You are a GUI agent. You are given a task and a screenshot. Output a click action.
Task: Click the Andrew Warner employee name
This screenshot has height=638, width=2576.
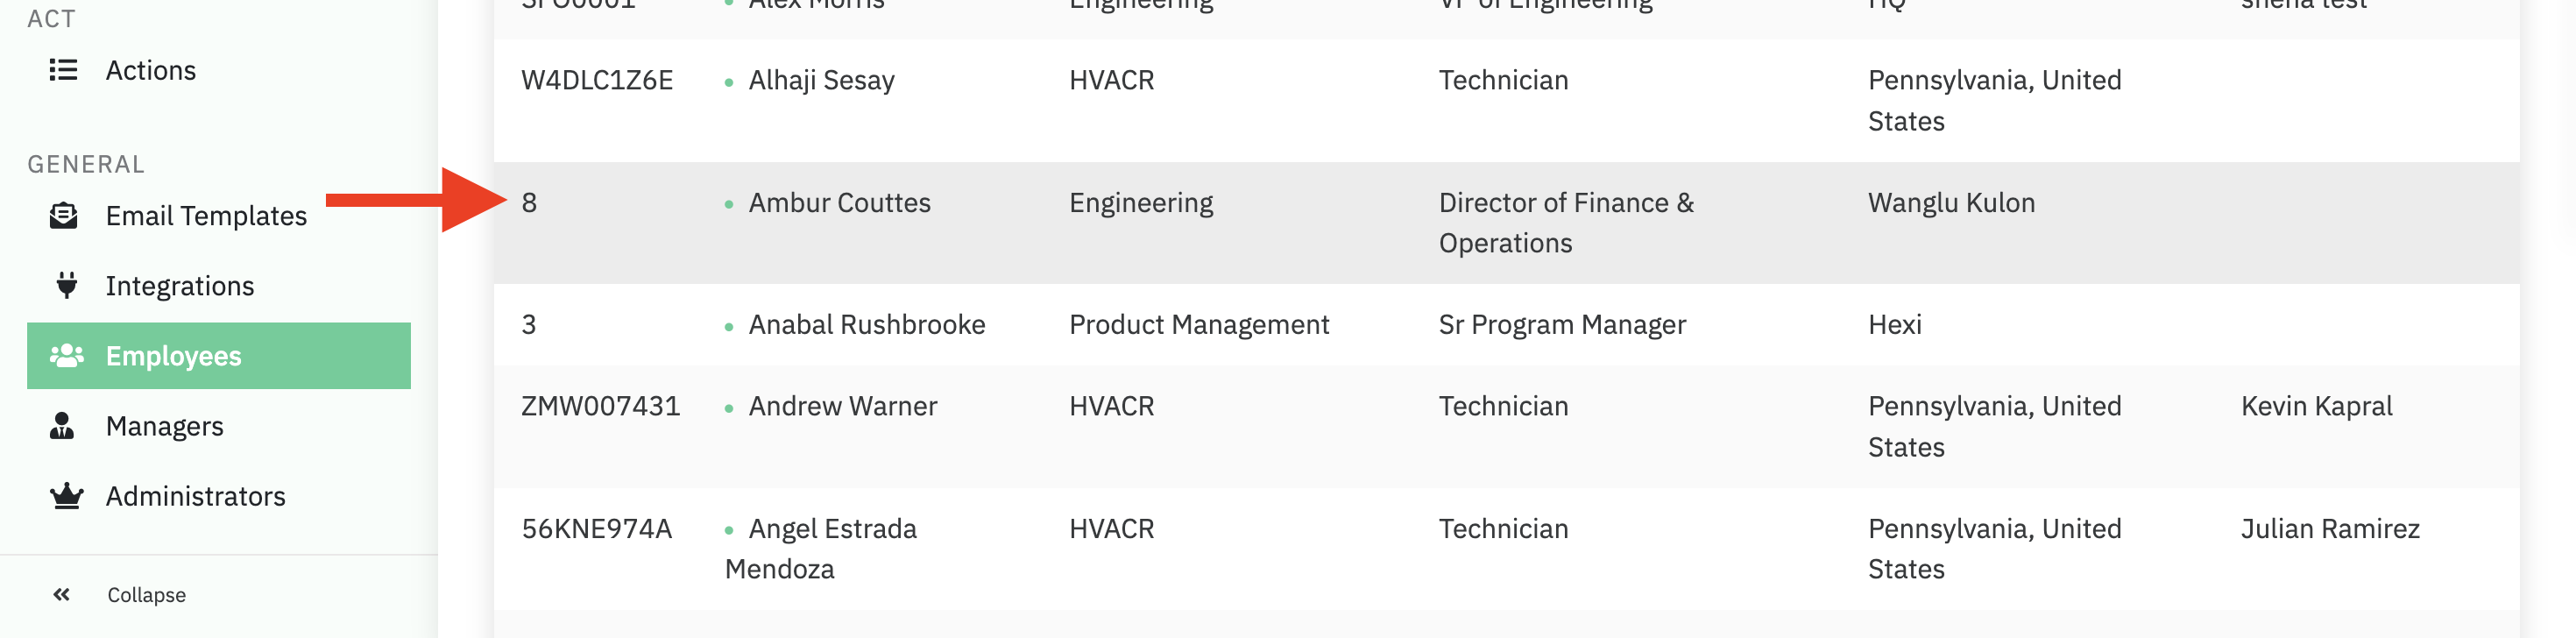842,406
